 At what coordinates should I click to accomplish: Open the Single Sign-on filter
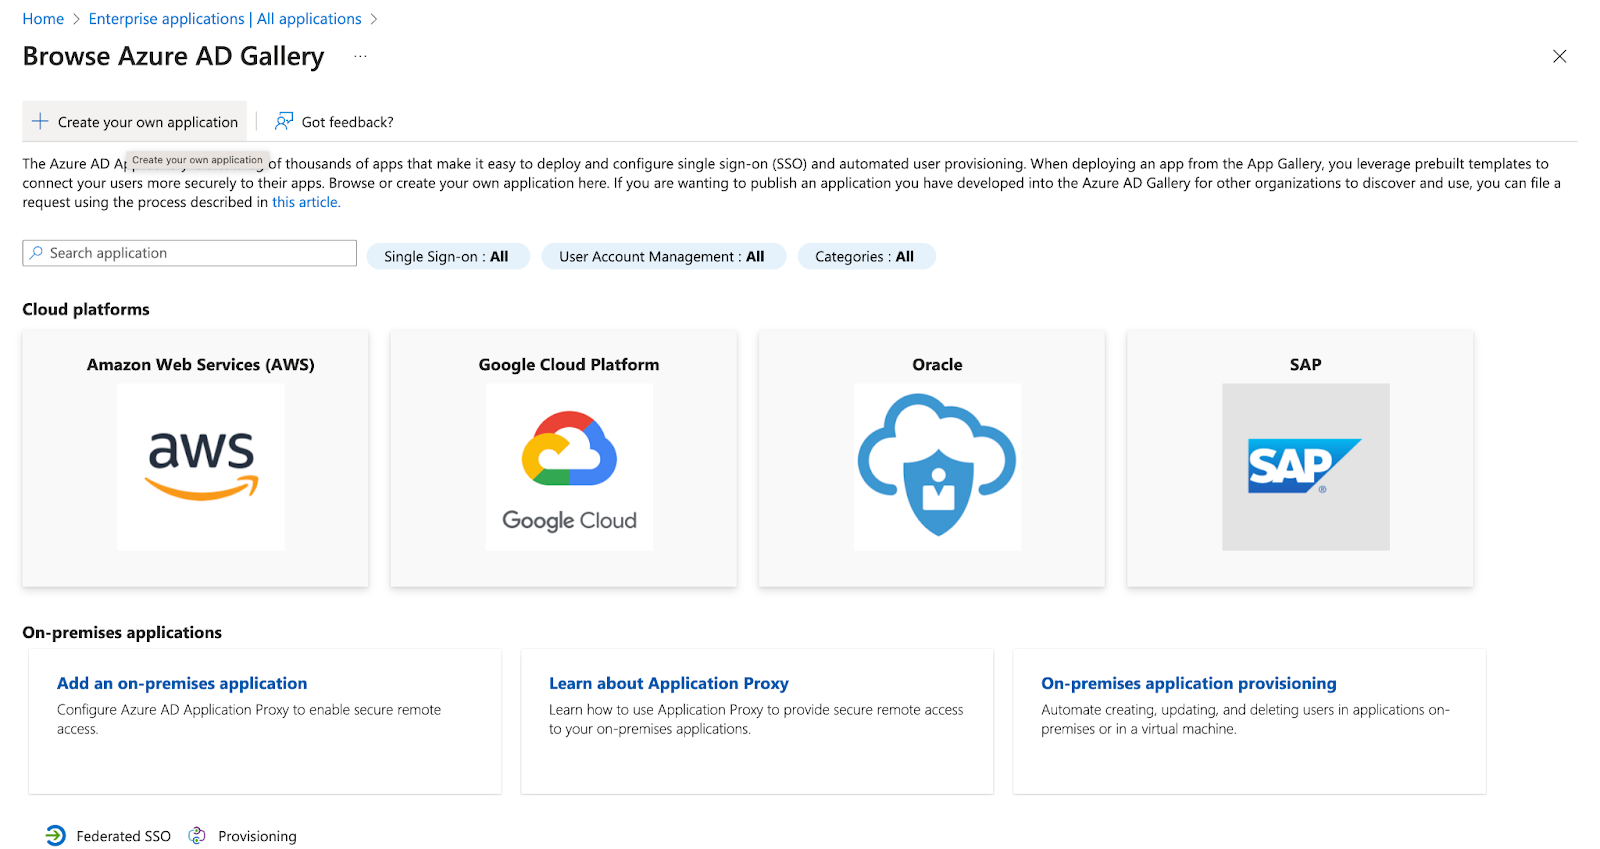pos(447,257)
